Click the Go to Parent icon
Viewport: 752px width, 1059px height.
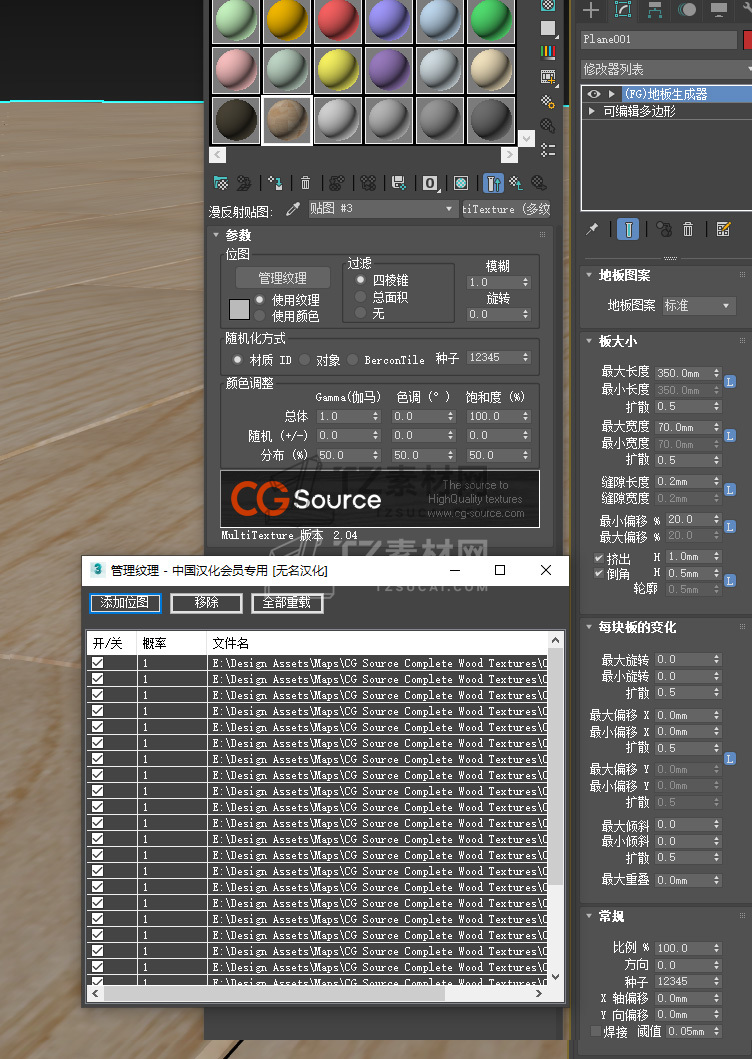click(516, 183)
